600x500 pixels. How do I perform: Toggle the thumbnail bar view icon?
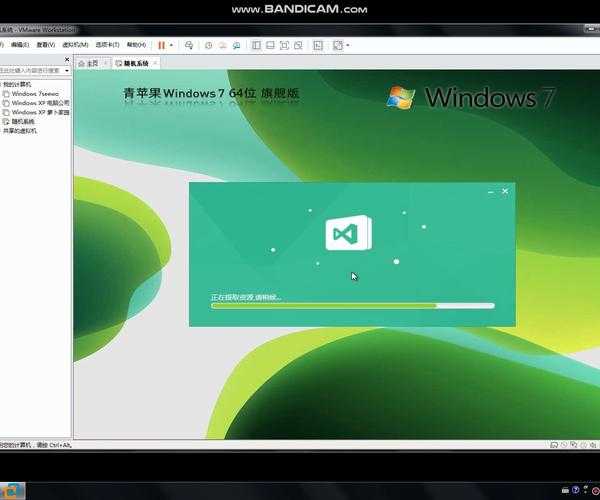(x=270, y=45)
